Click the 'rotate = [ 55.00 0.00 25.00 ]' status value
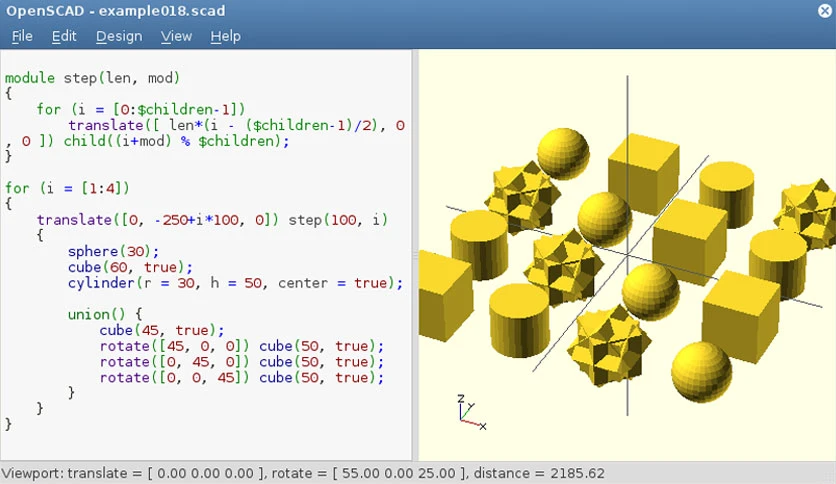 [x=369, y=473]
